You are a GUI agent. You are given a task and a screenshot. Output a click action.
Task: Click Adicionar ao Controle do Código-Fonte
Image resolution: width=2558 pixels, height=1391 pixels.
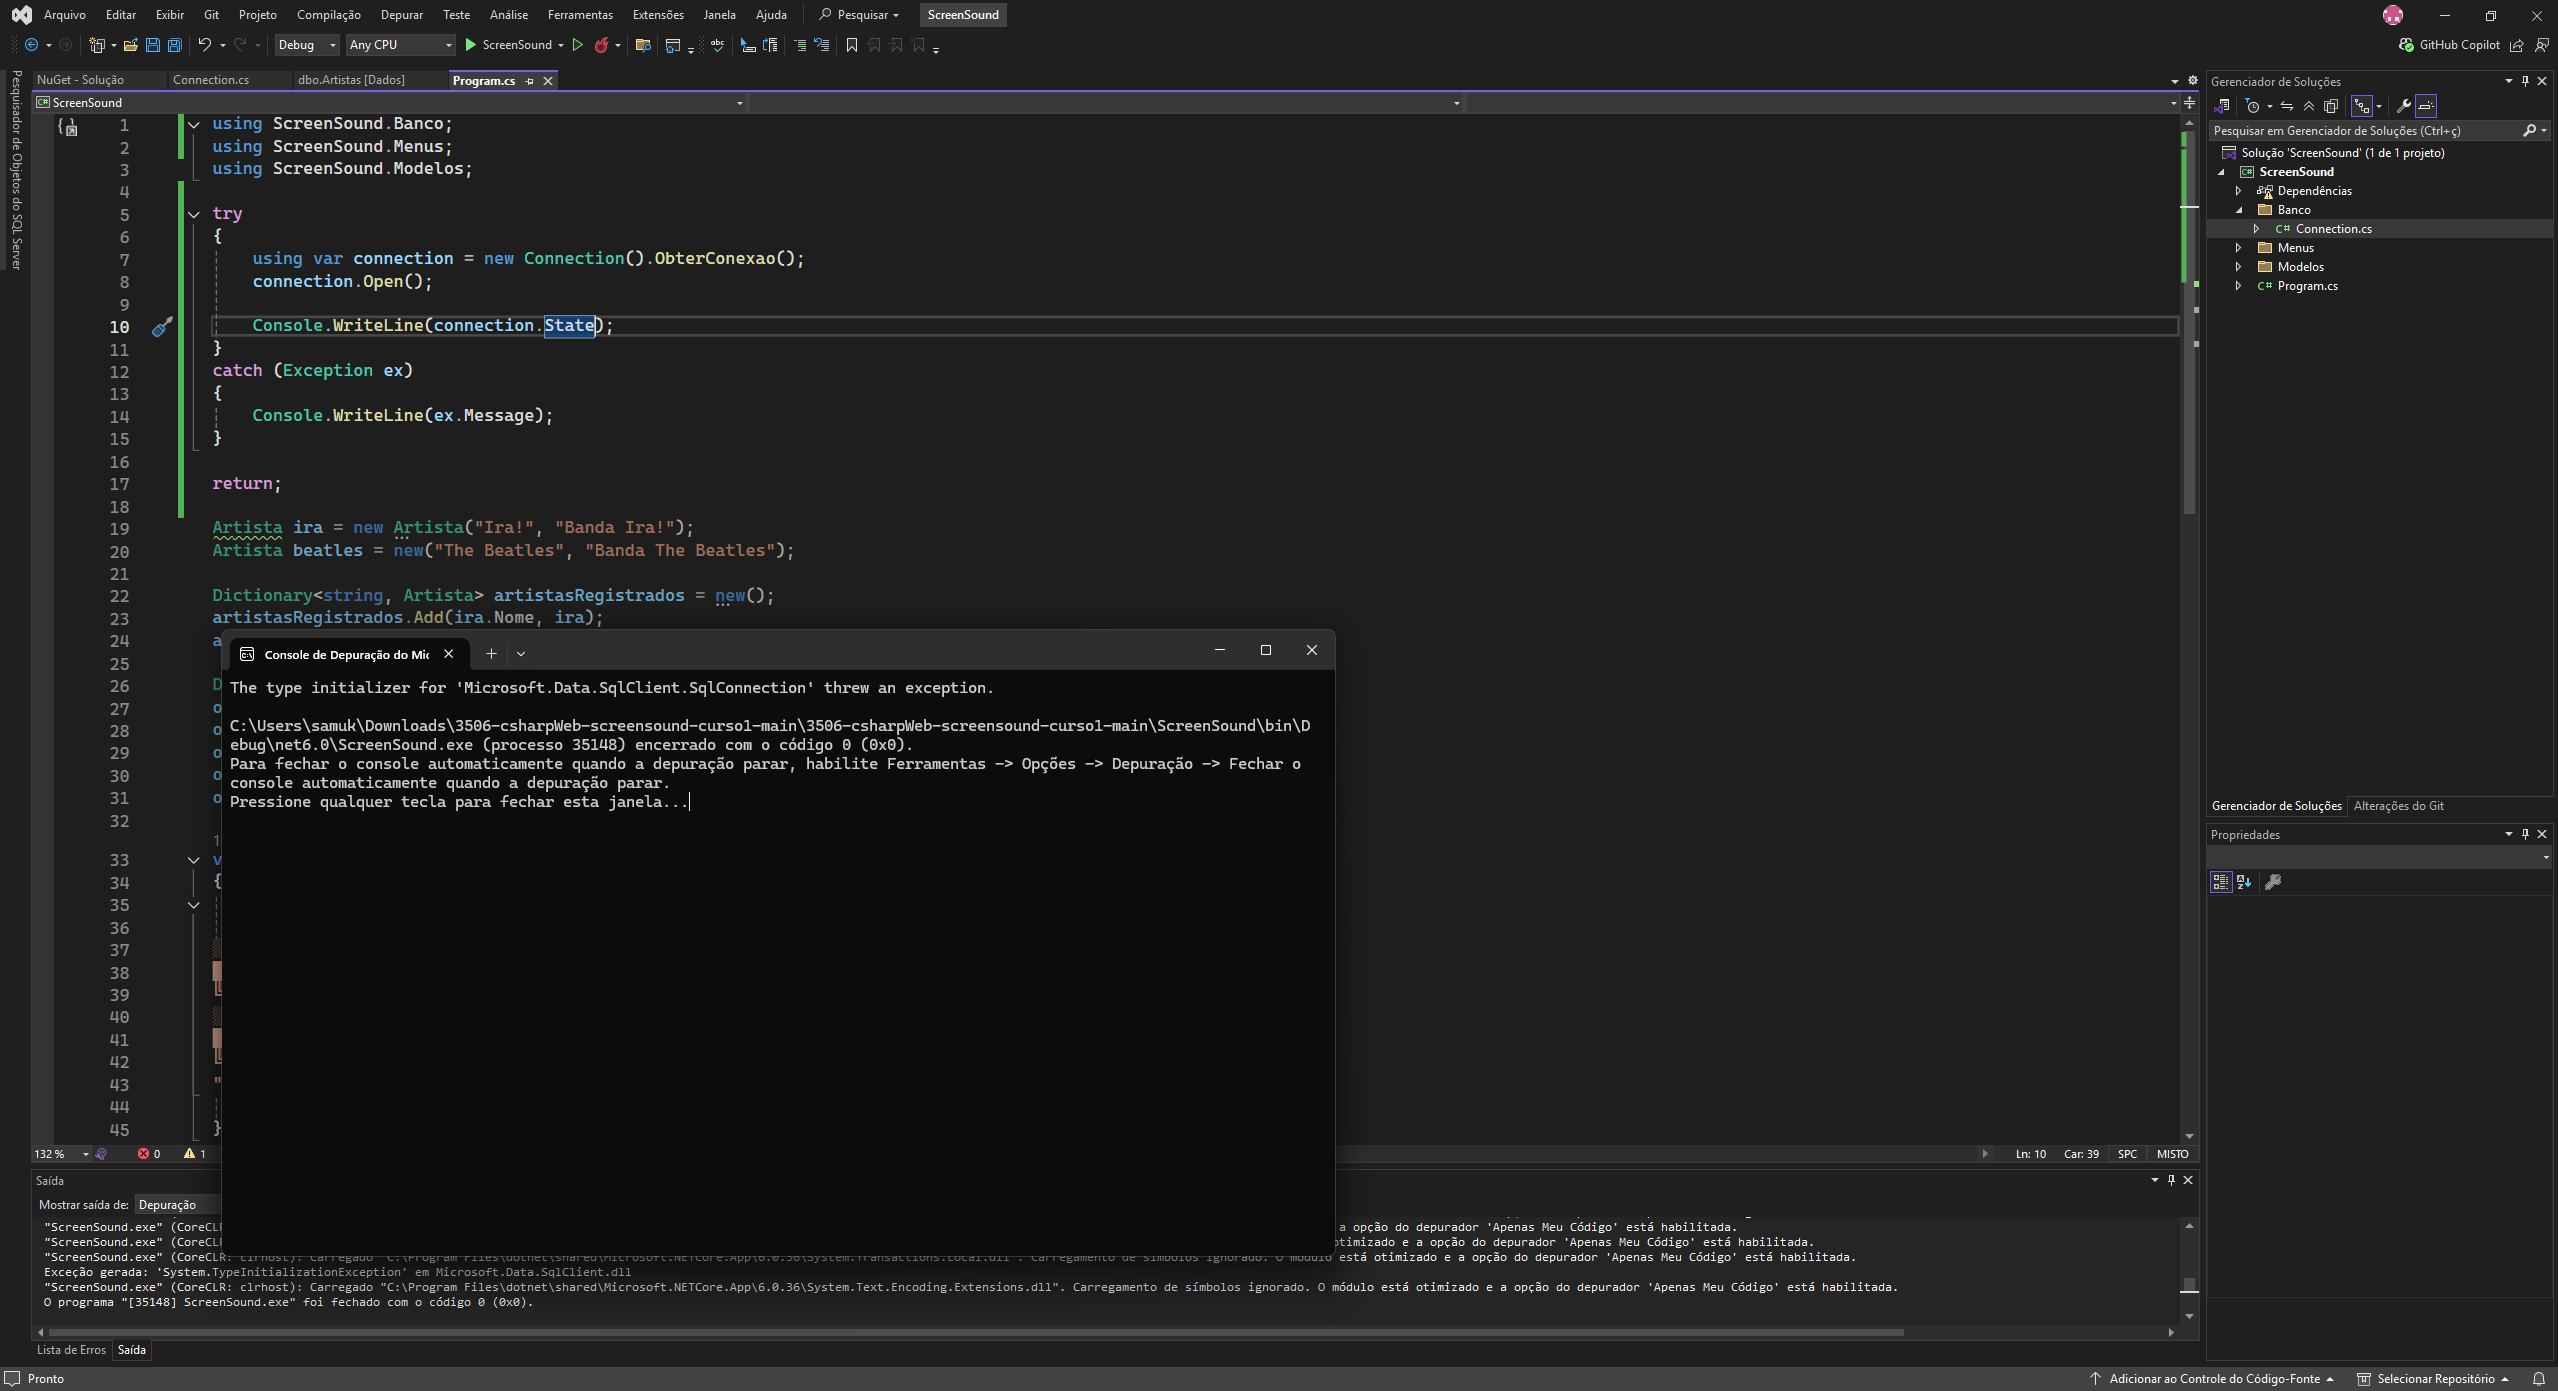[x=2212, y=1379]
